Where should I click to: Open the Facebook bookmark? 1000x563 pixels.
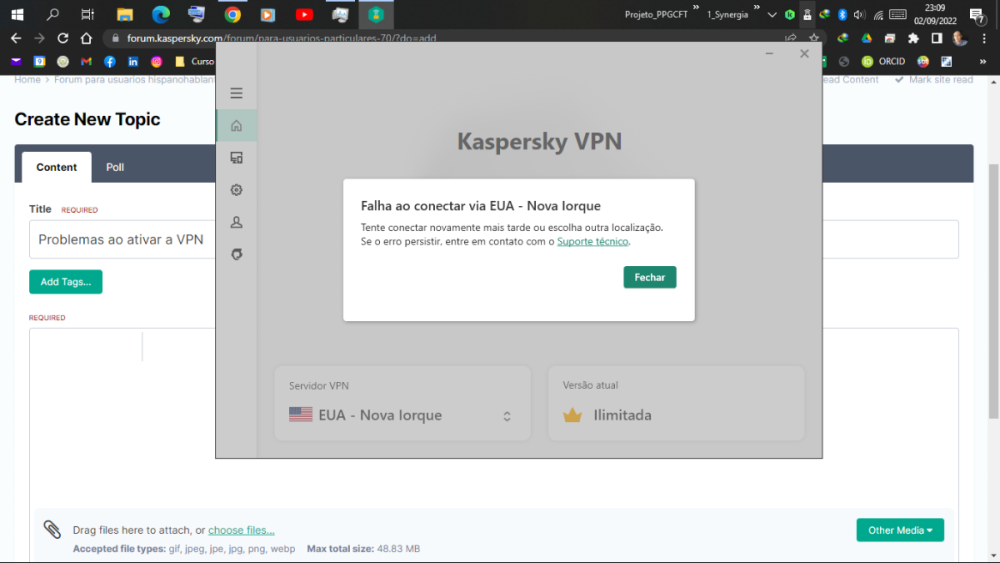pyautogui.click(x=110, y=61)
